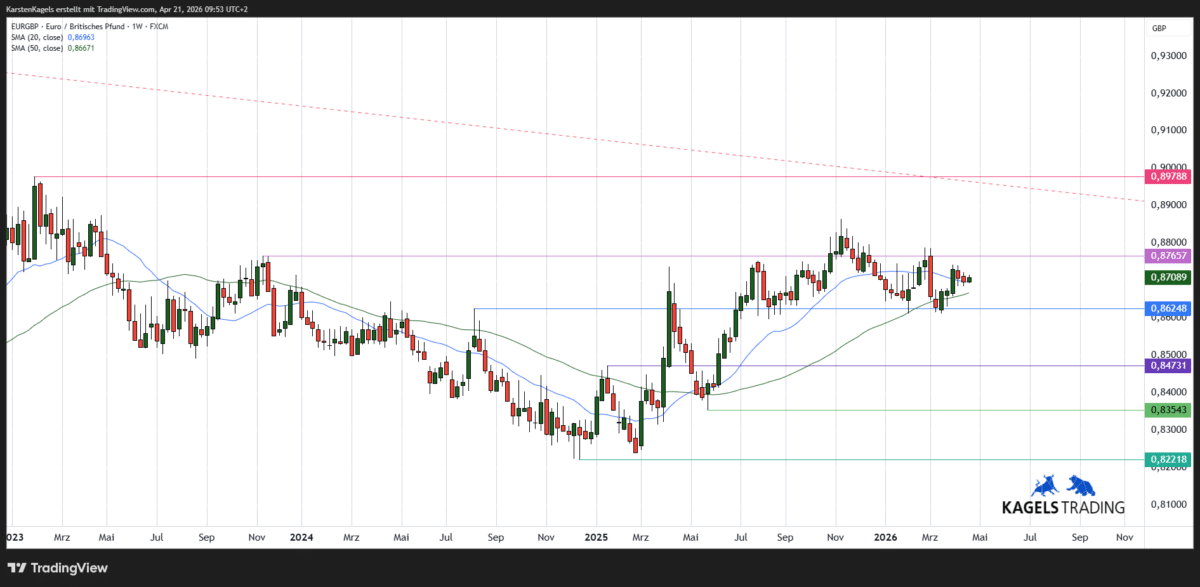Click the 2025 label on the time axis

click(x=597, y=537)
